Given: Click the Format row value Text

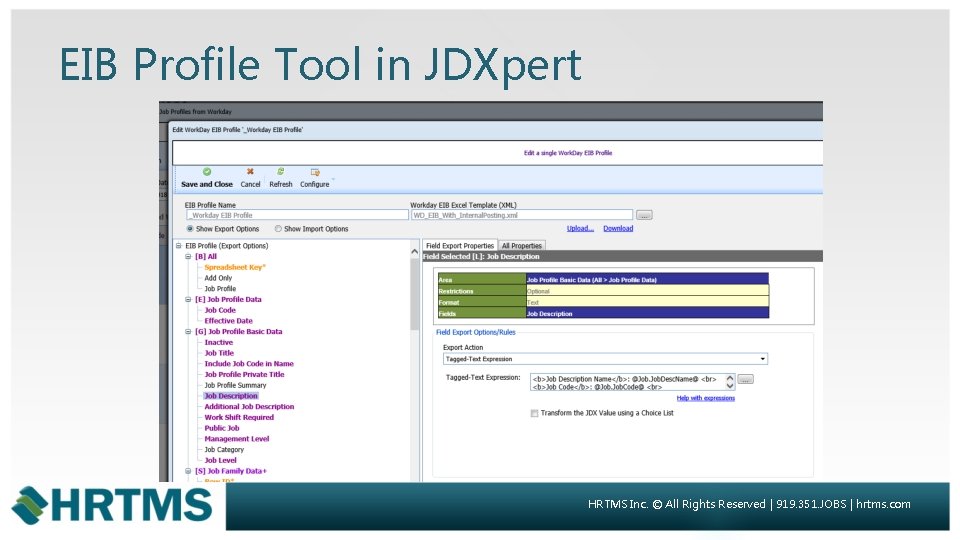Looking at the screenshot, I should pyautogui.click(x=647, y=302).
